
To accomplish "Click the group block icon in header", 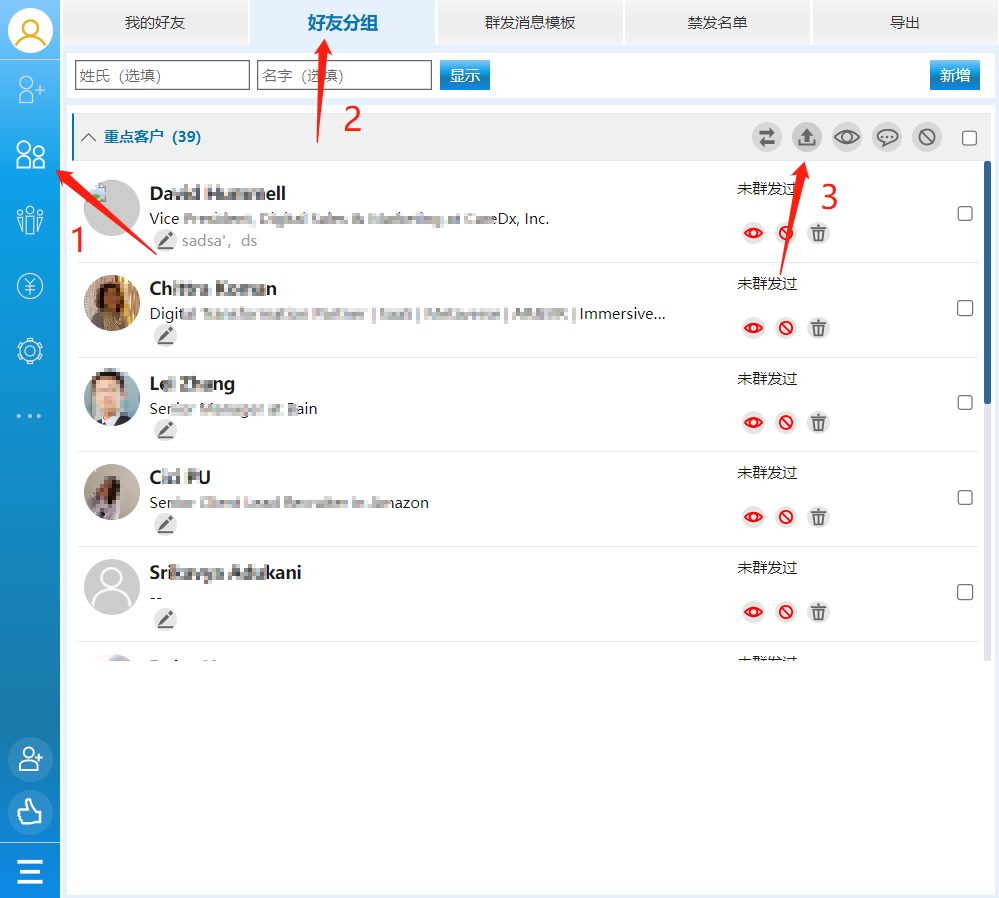I will 927,138.
